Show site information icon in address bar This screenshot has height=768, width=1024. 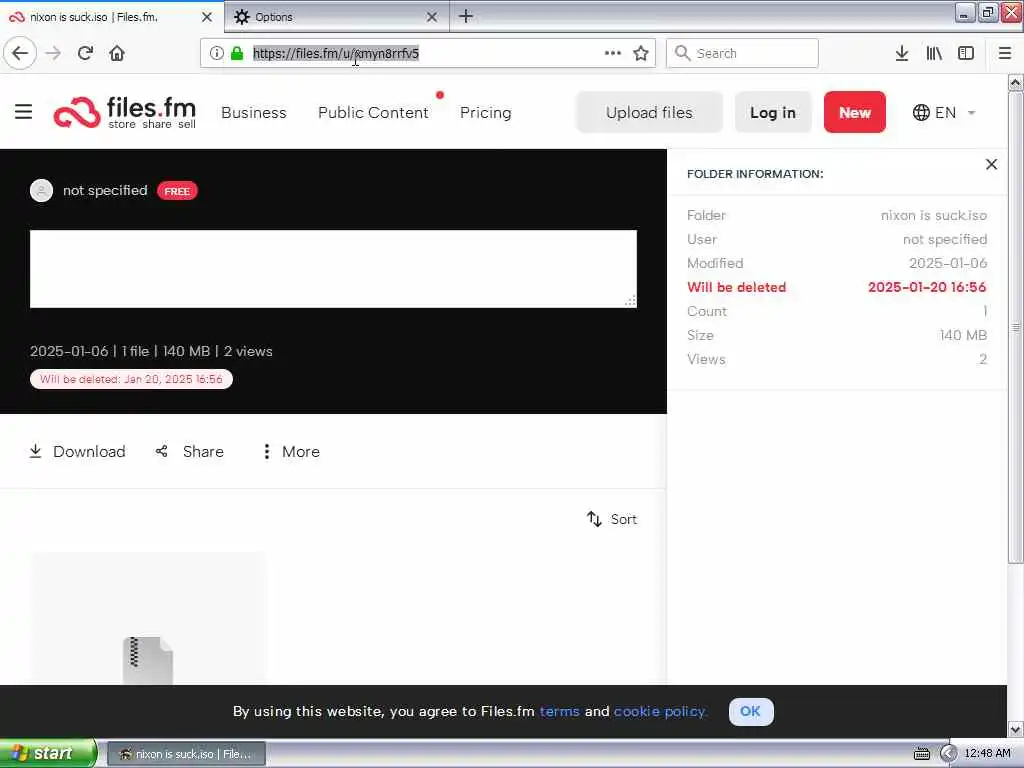pos(216,54)
